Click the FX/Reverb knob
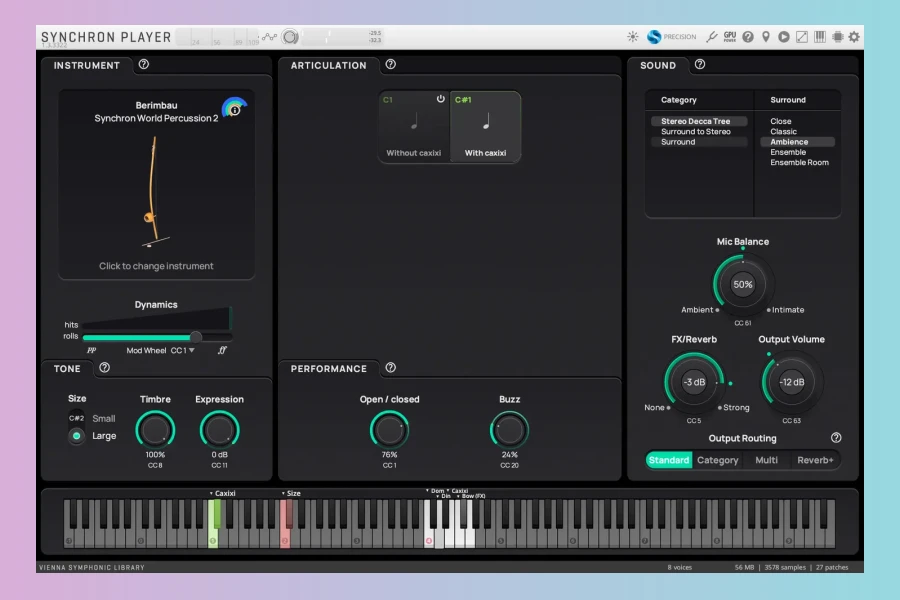 [x=694, y=382]
